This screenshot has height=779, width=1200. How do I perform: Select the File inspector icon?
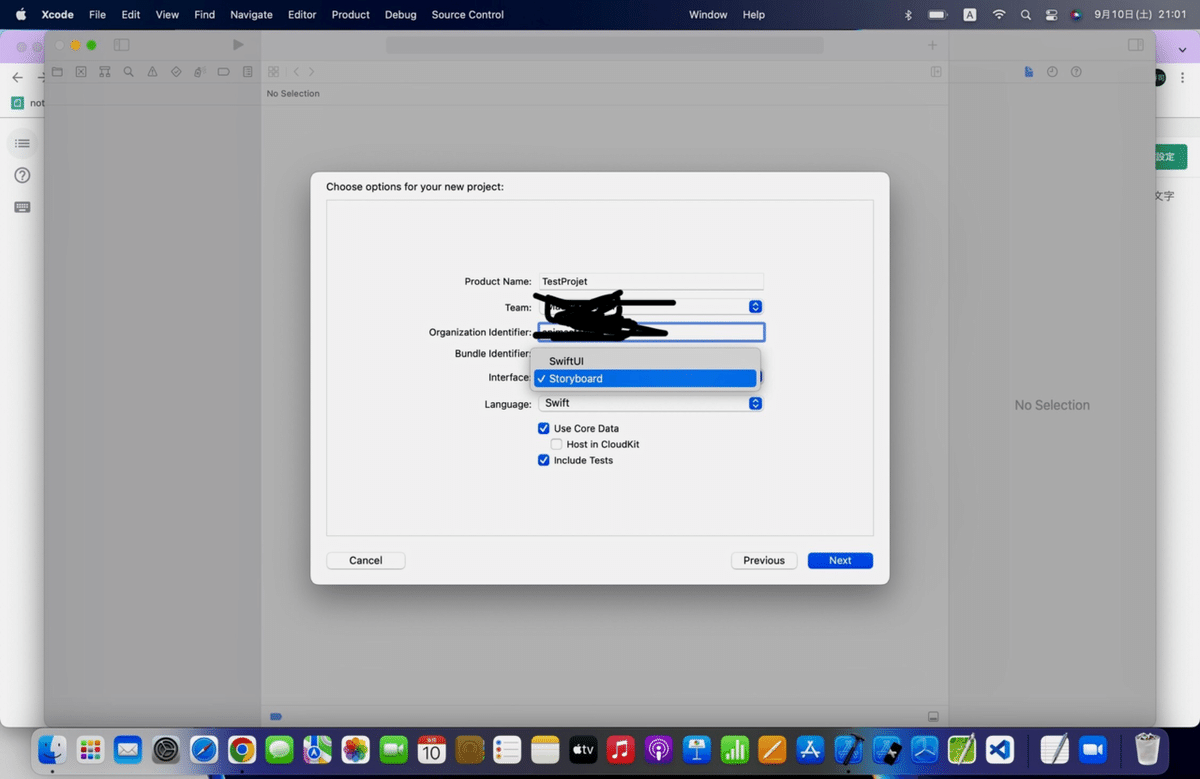coord(1028,72)
